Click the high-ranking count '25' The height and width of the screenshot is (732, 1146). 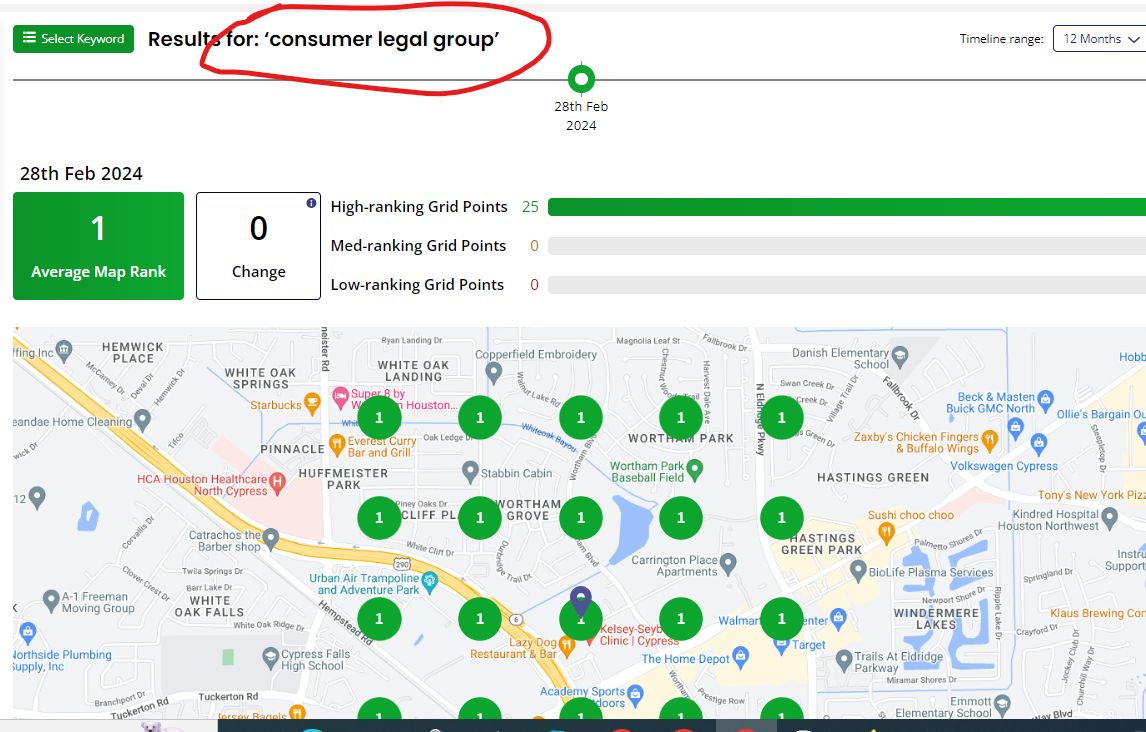click(x=530, y=207)
